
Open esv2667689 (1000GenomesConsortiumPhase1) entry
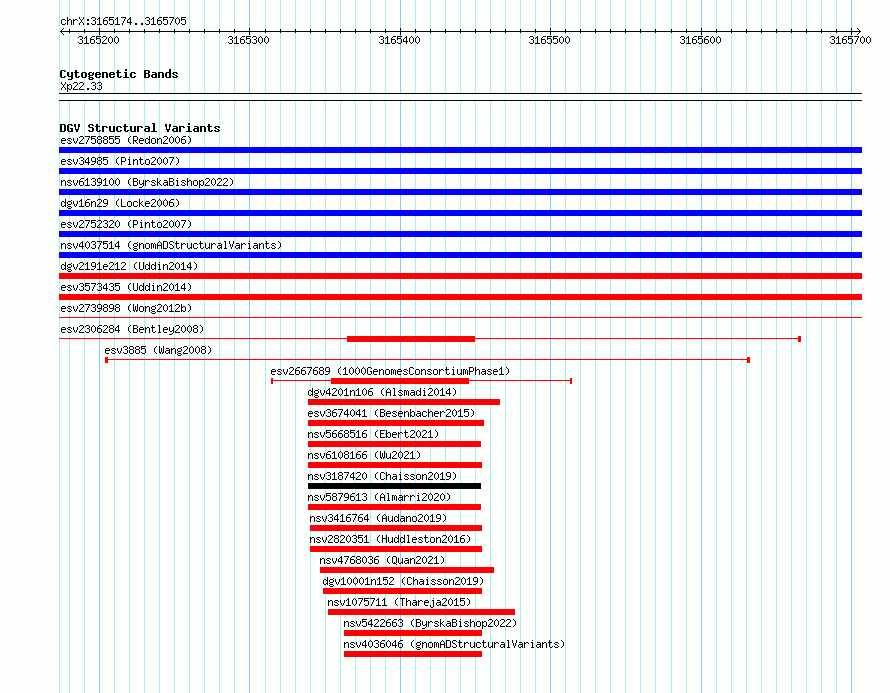coord(390,371)
